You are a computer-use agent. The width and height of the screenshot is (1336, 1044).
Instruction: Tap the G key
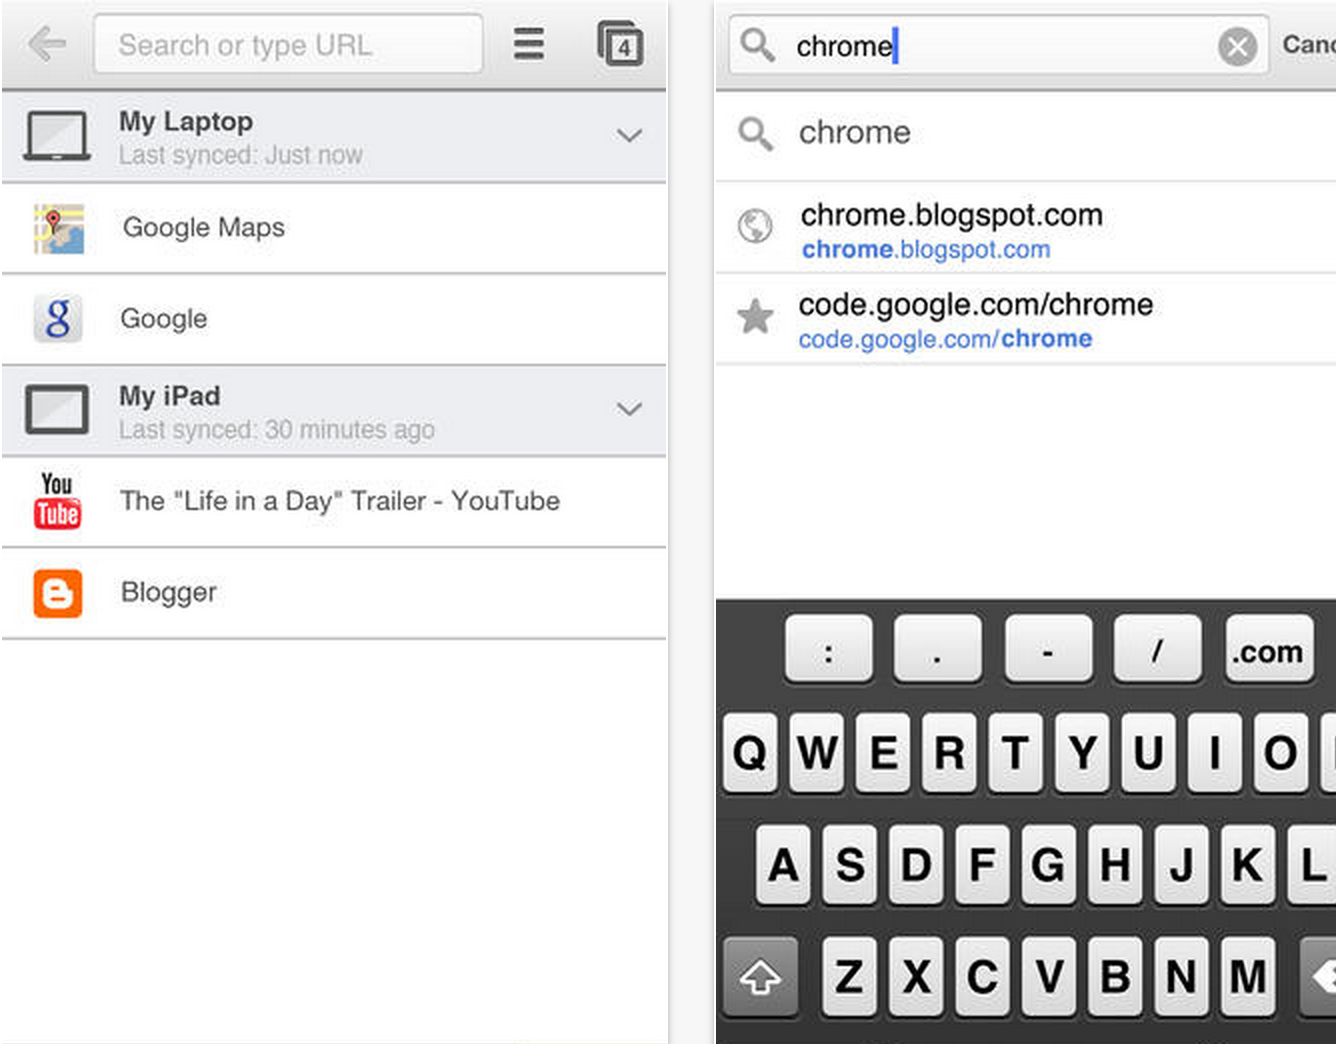[1048, 864]
